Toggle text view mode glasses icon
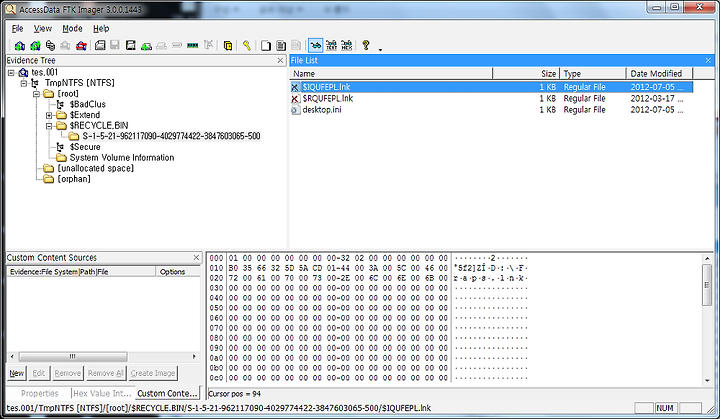This screenshot has height=419, width=720. tap(331, 45)
